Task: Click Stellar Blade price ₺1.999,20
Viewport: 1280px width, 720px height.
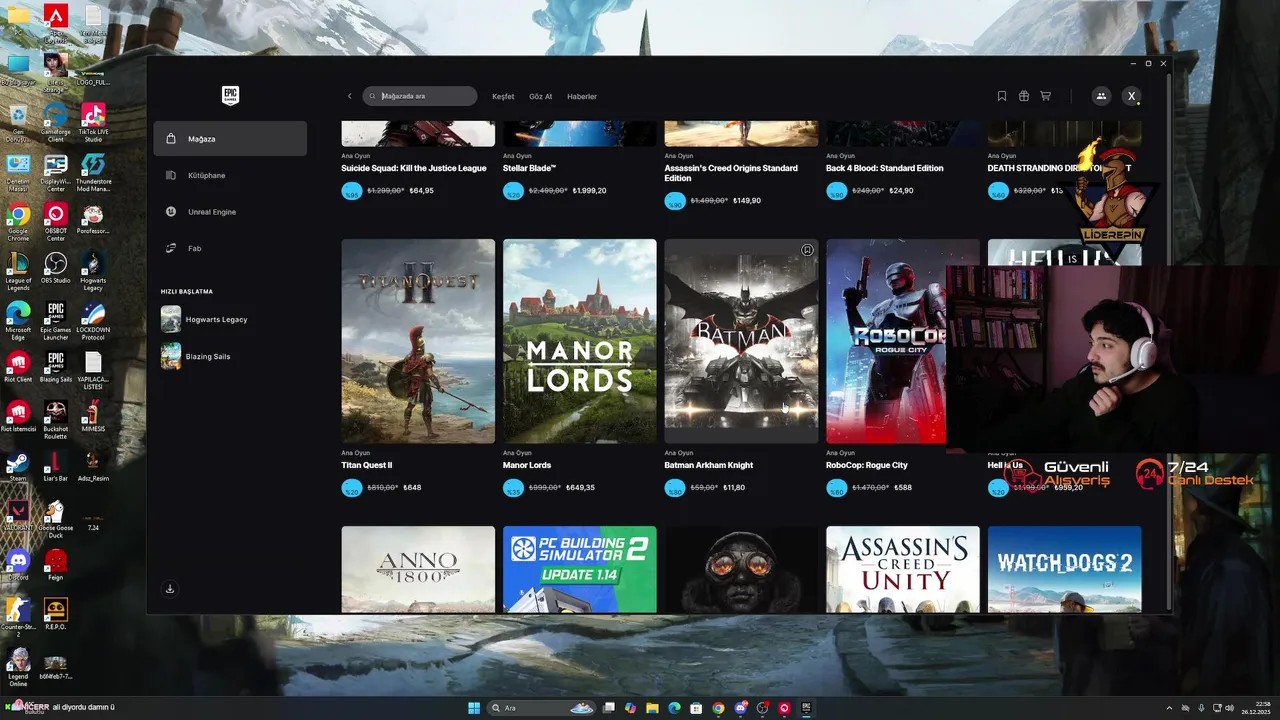Action: tap(588, 191)
